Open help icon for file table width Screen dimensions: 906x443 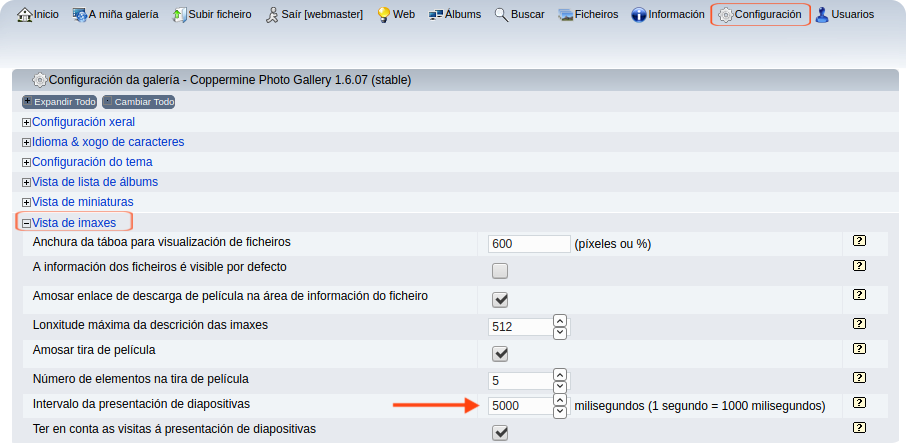point(859,241)
